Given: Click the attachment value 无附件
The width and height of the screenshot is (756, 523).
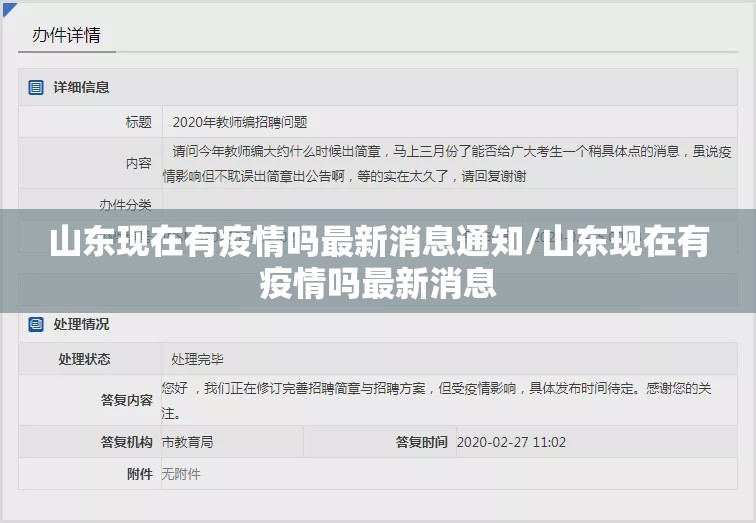Looking at the screenshot, I should [181, 474].
